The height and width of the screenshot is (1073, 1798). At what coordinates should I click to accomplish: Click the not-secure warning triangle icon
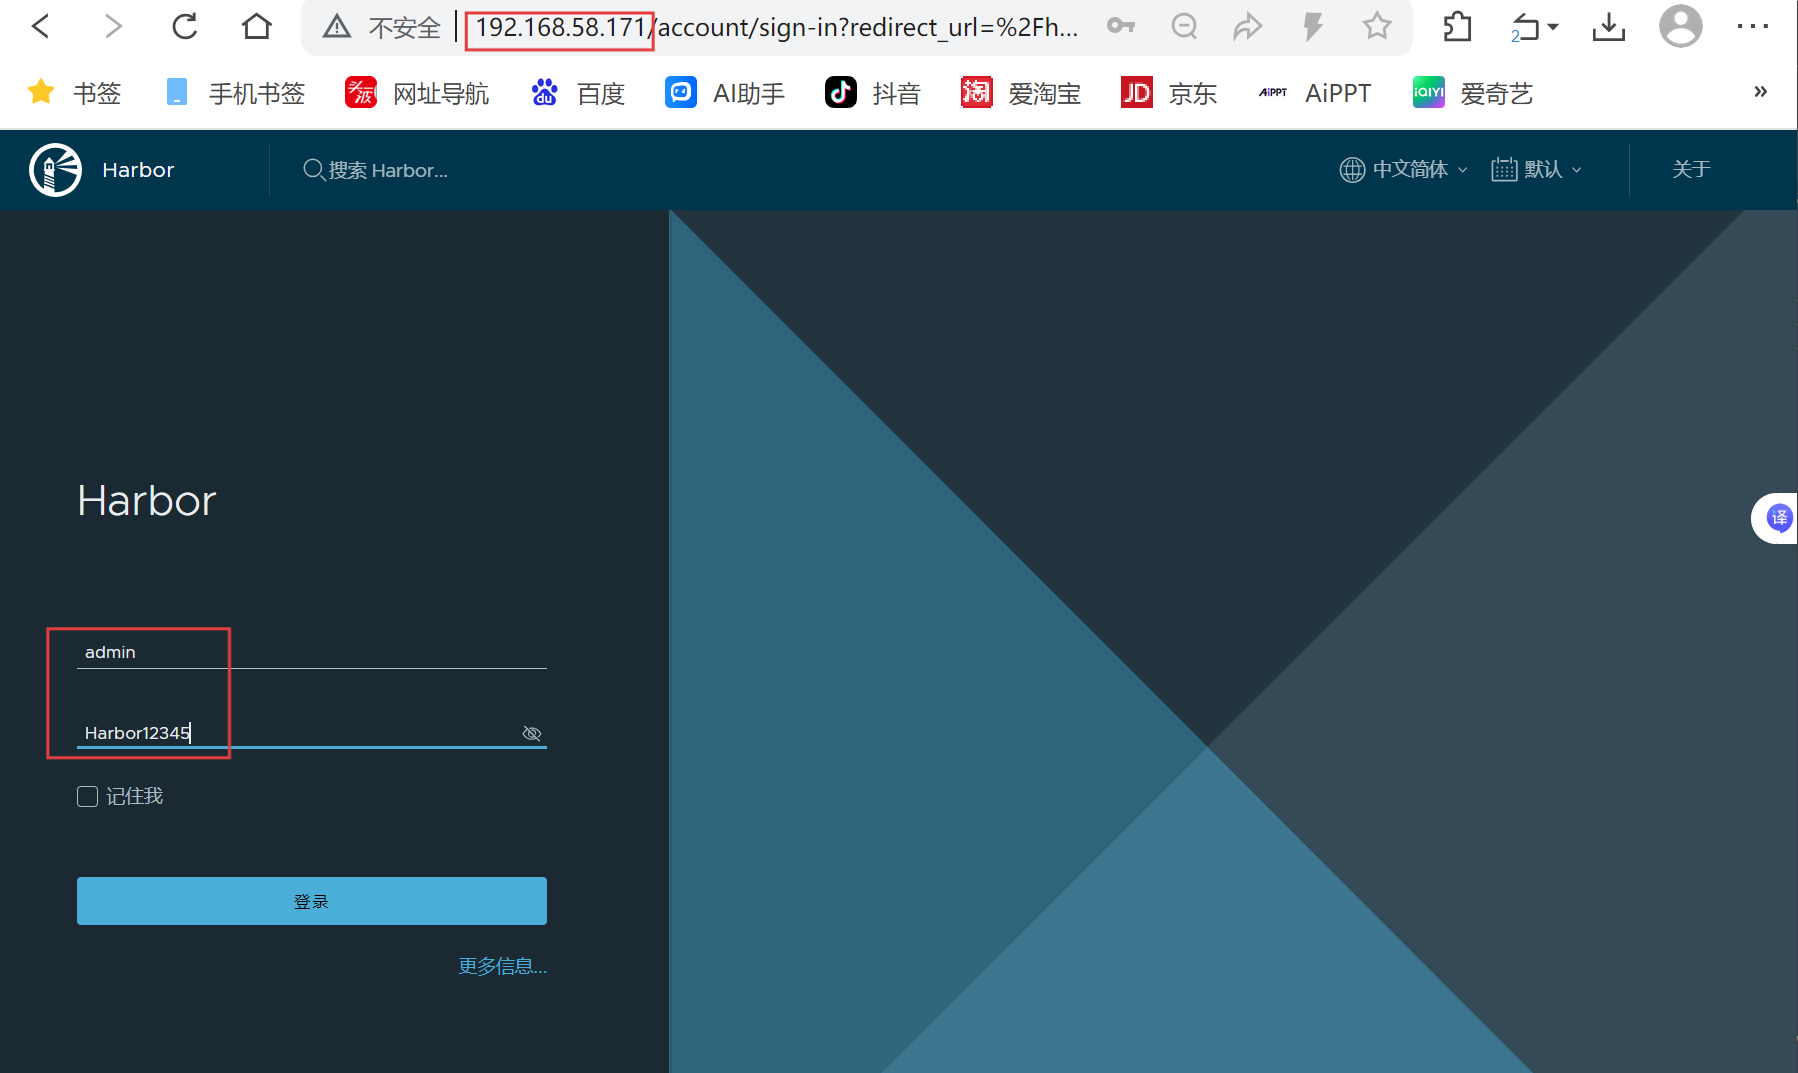[337, 27]
